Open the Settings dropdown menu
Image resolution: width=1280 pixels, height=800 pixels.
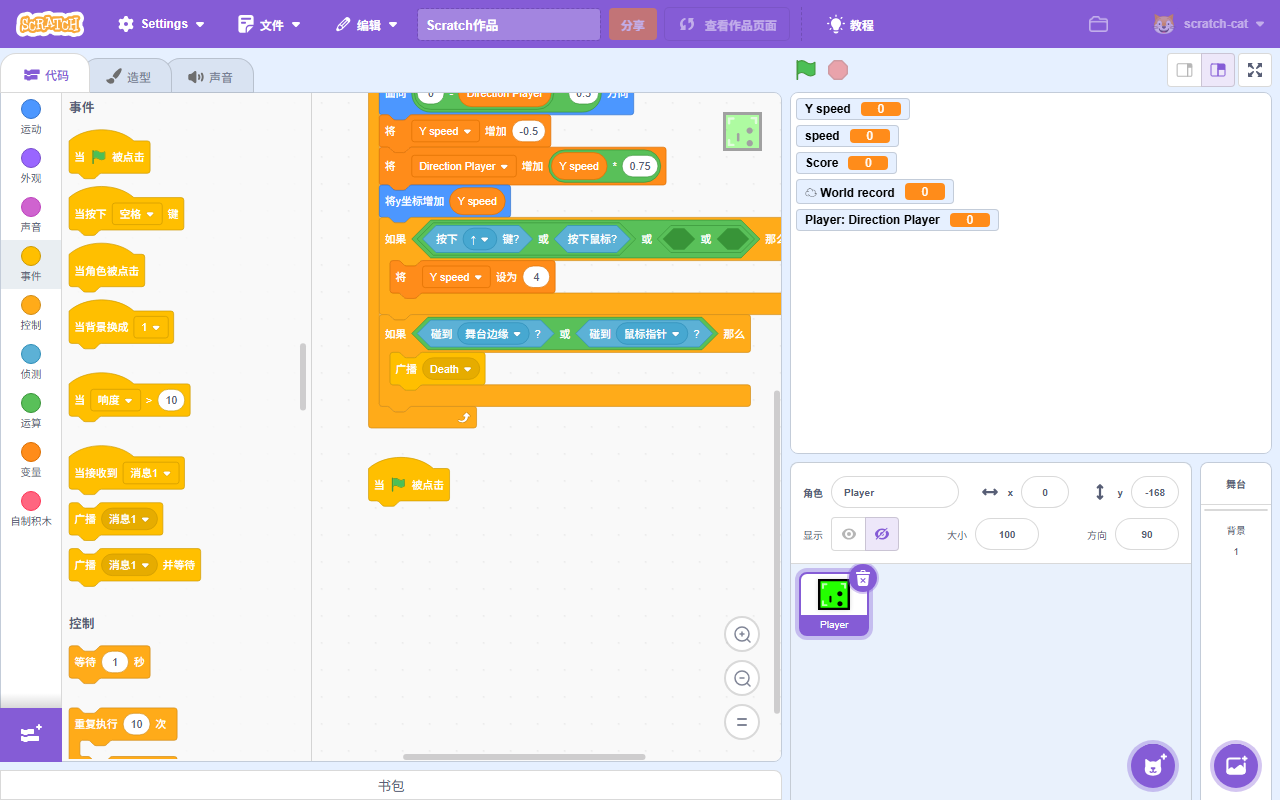[x=161, y=24]
